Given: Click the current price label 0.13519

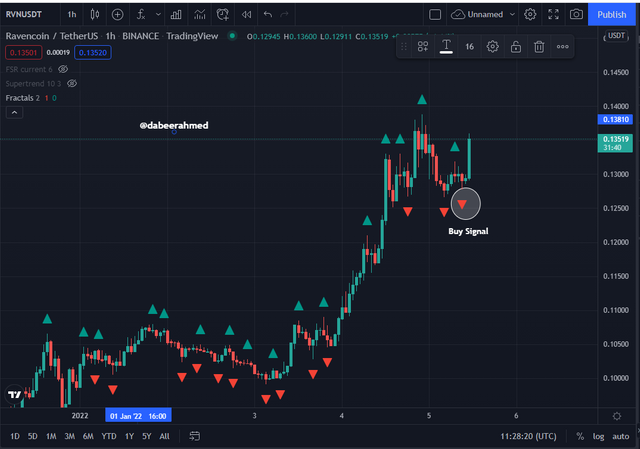Looking at the screenshot, I should point(616,143).
